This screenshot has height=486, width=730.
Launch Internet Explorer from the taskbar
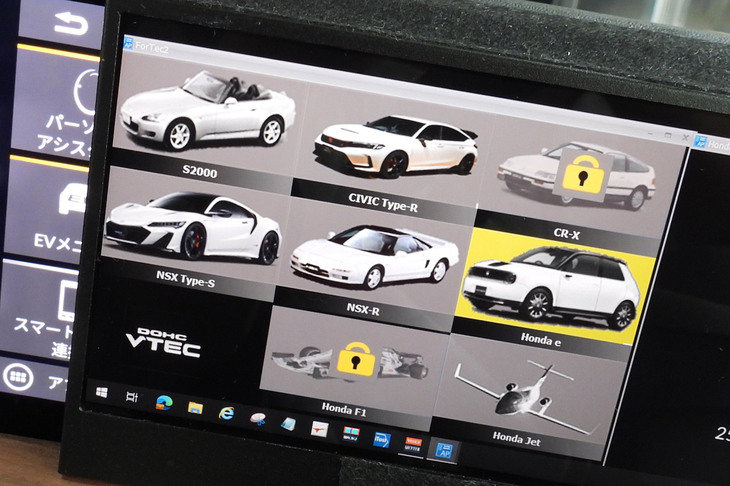click(x=226, y=413)
